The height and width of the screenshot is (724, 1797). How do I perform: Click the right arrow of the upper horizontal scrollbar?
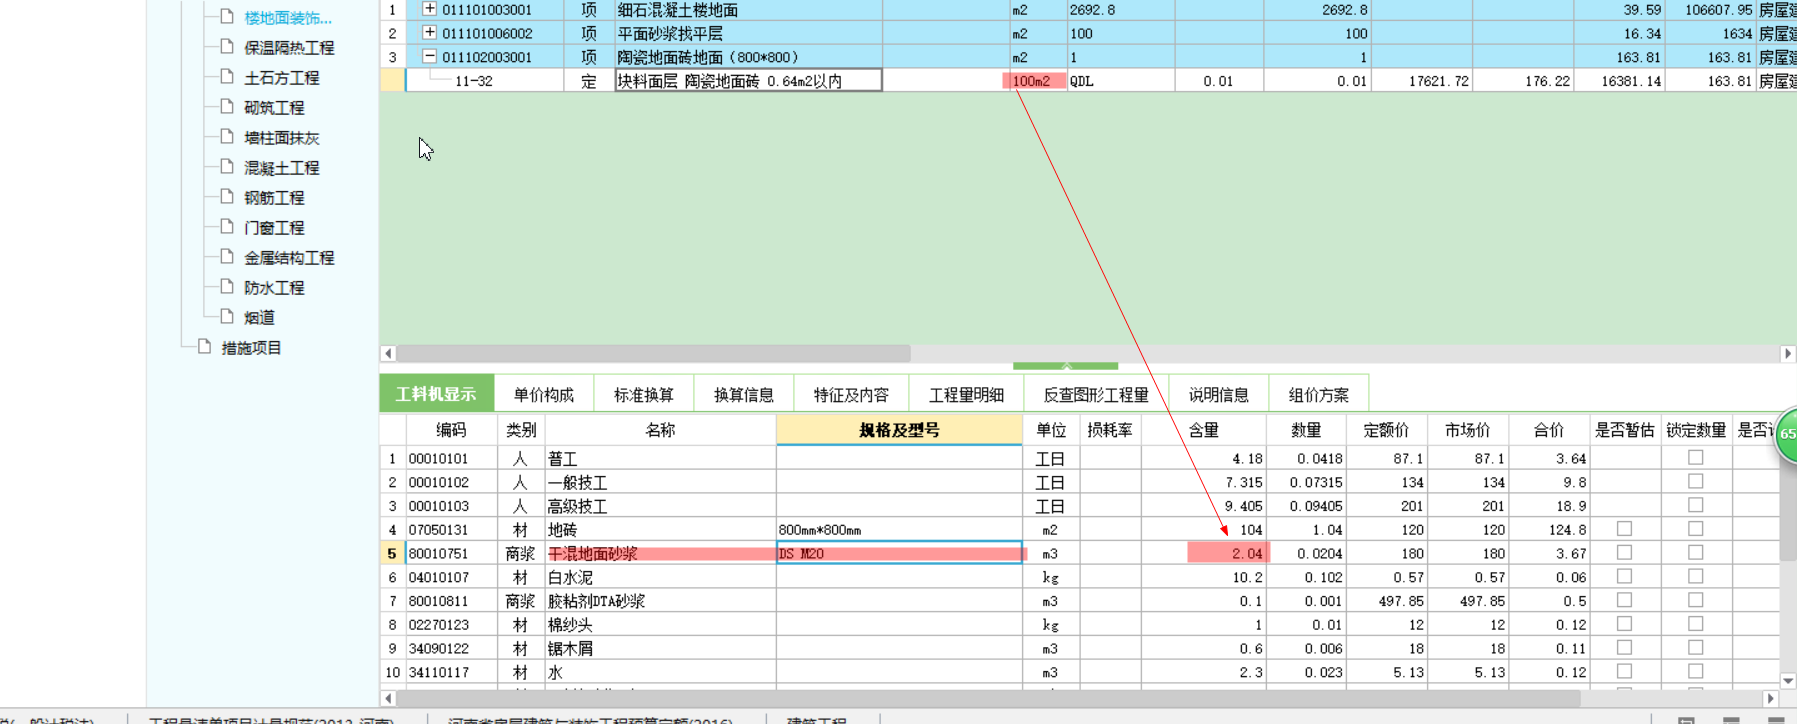point(1788,354)
